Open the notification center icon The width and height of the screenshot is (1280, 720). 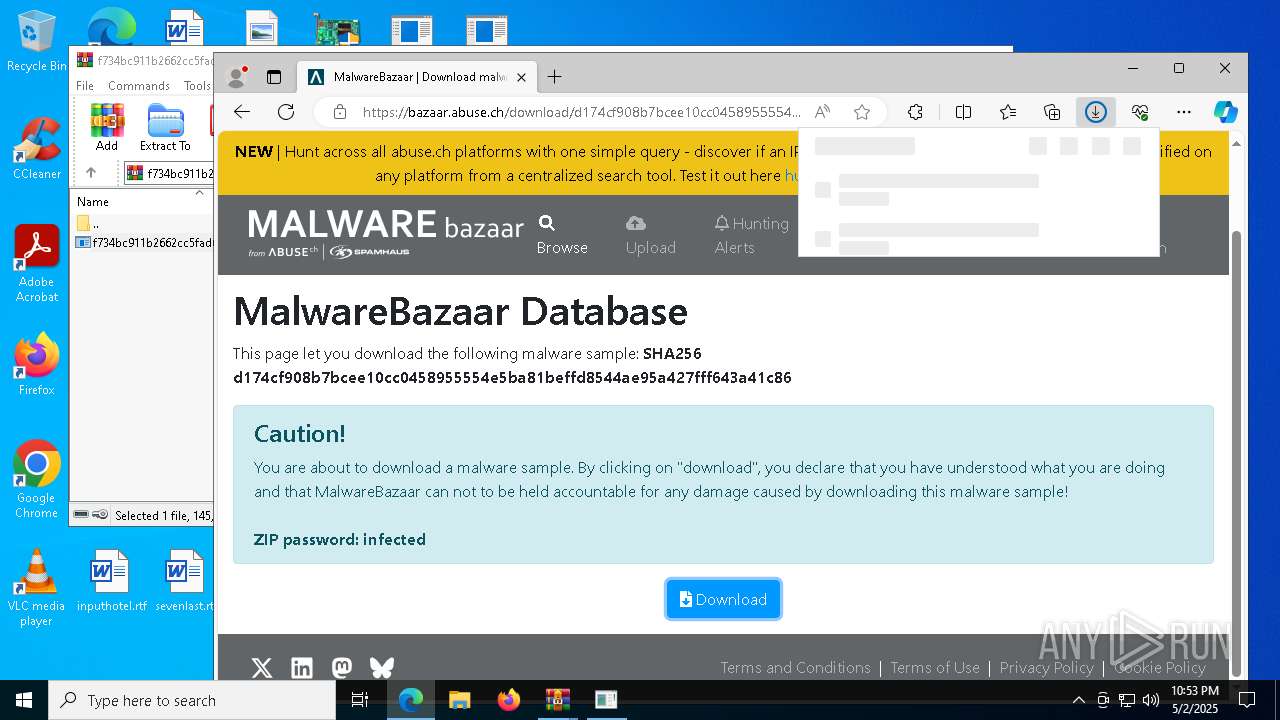[x=1247, y=700]
